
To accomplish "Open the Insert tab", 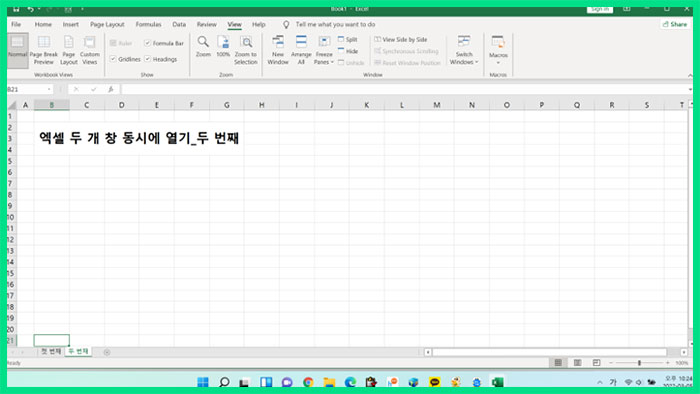I will [71, 25].
